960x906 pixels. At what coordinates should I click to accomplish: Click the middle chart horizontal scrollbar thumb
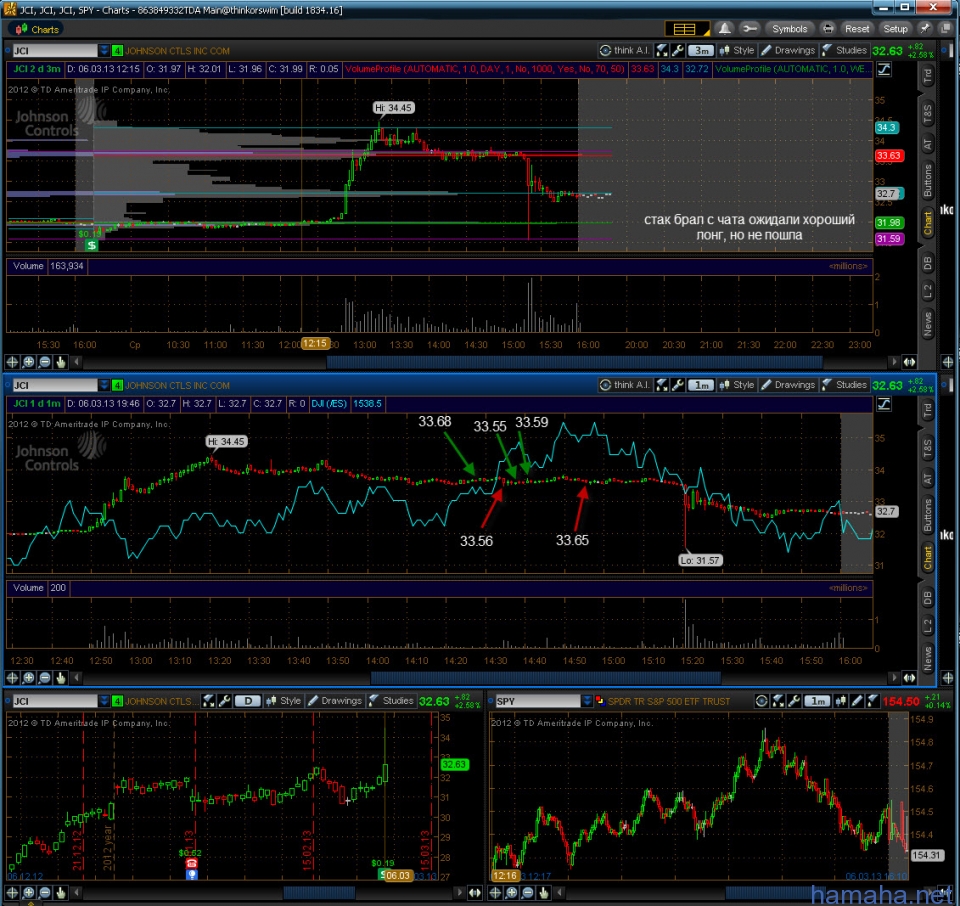tap(546, 678)
